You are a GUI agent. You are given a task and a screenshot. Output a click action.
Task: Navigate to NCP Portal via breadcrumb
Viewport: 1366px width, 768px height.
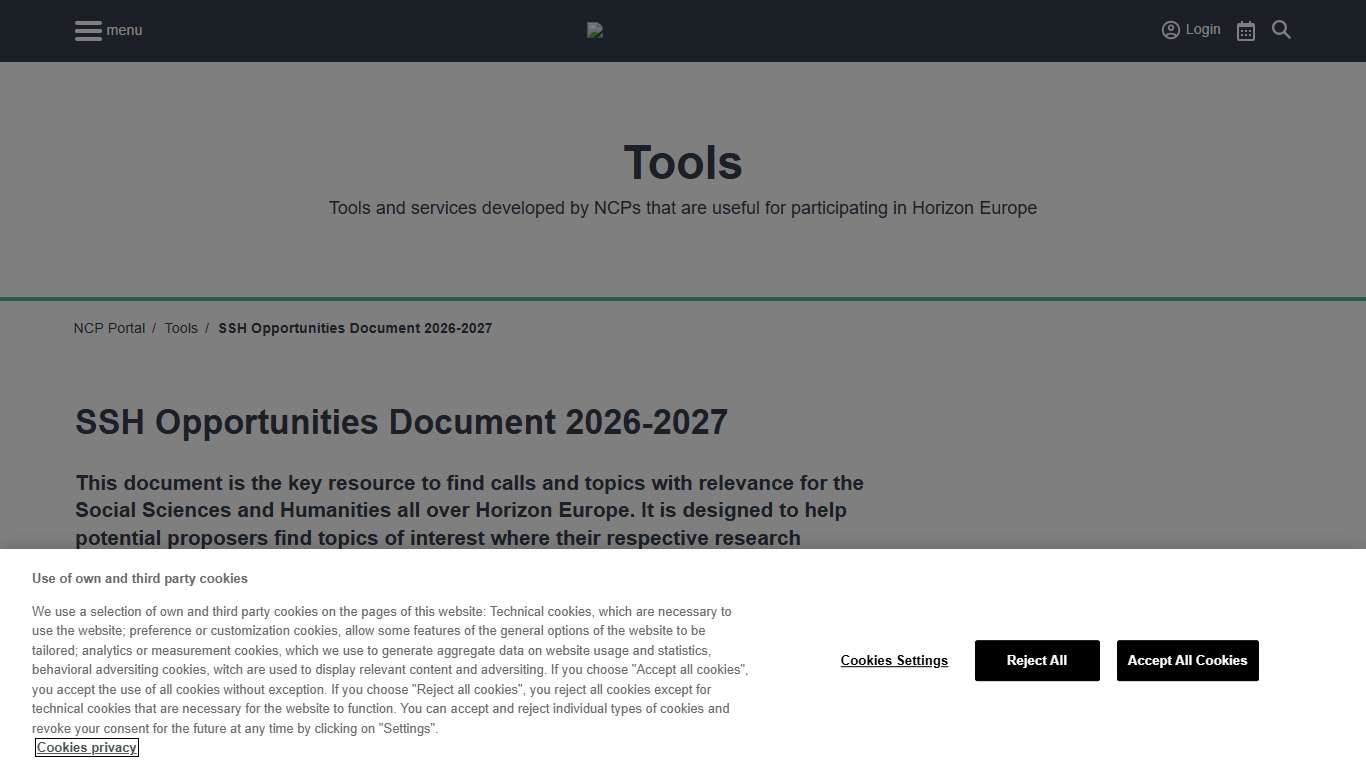109,327
